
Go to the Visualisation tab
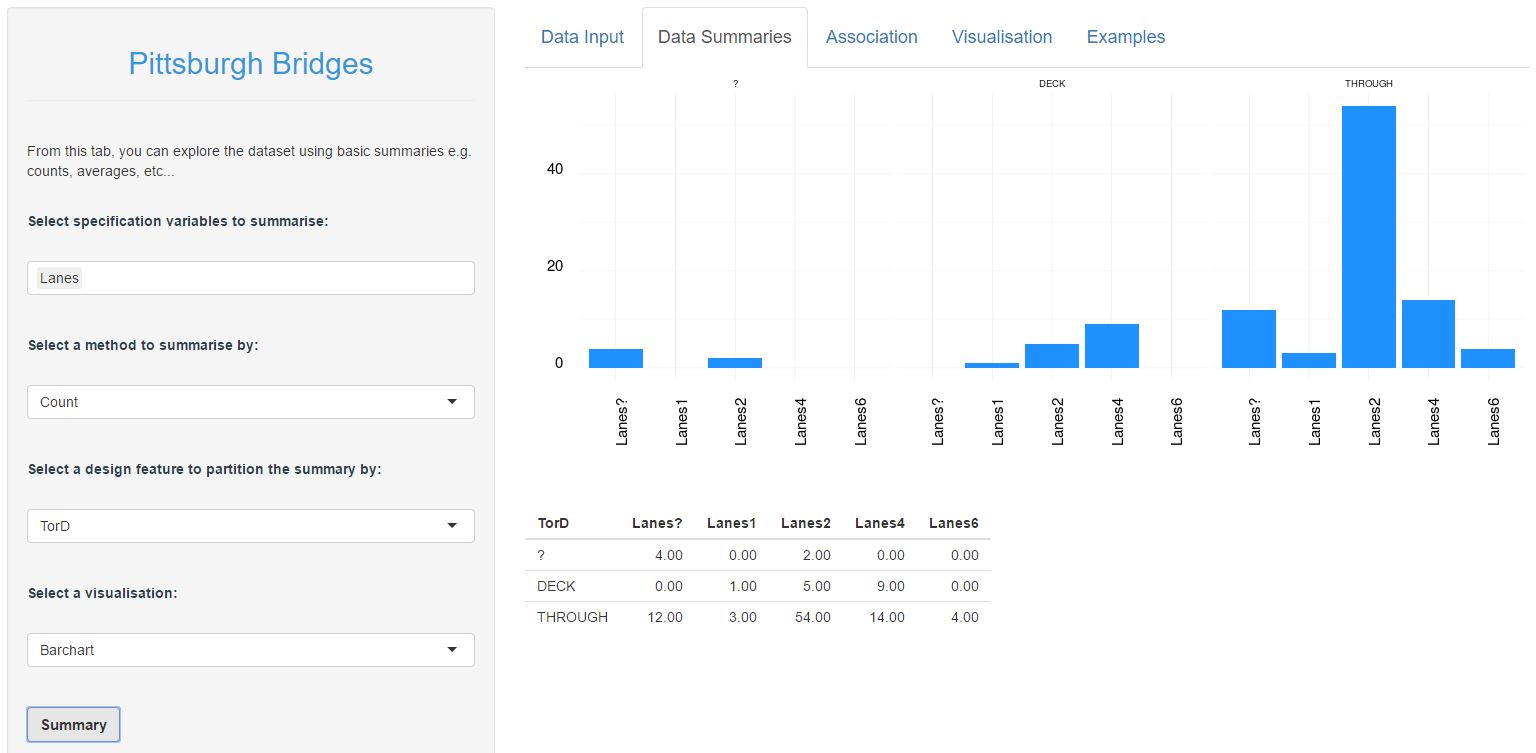[x=1002, y=37]
